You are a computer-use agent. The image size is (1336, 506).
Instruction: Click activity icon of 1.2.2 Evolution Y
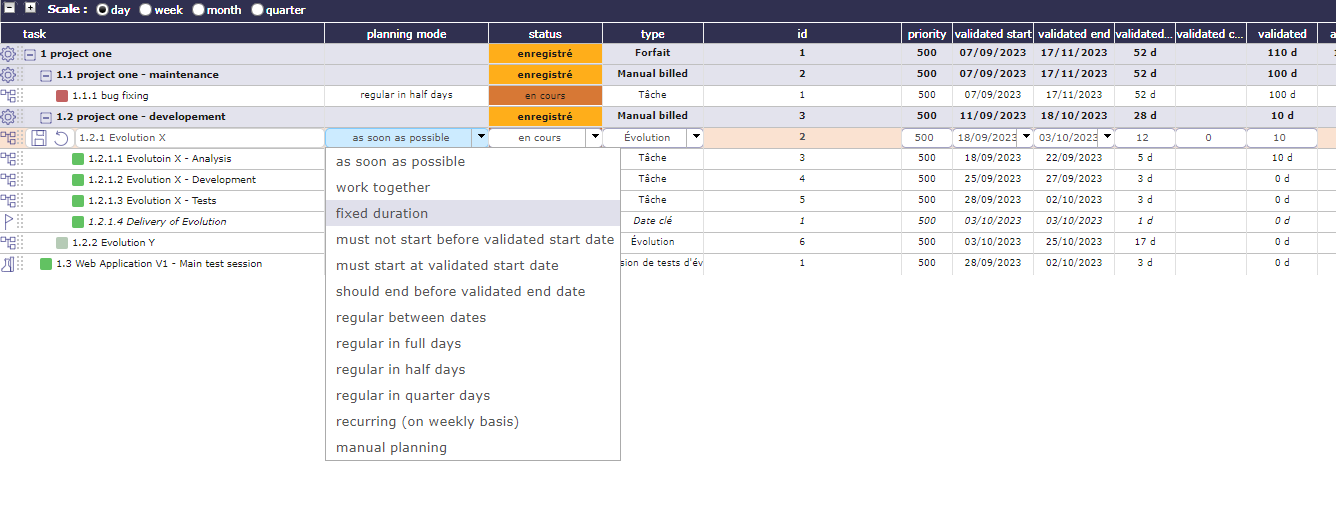pos(8,242)
